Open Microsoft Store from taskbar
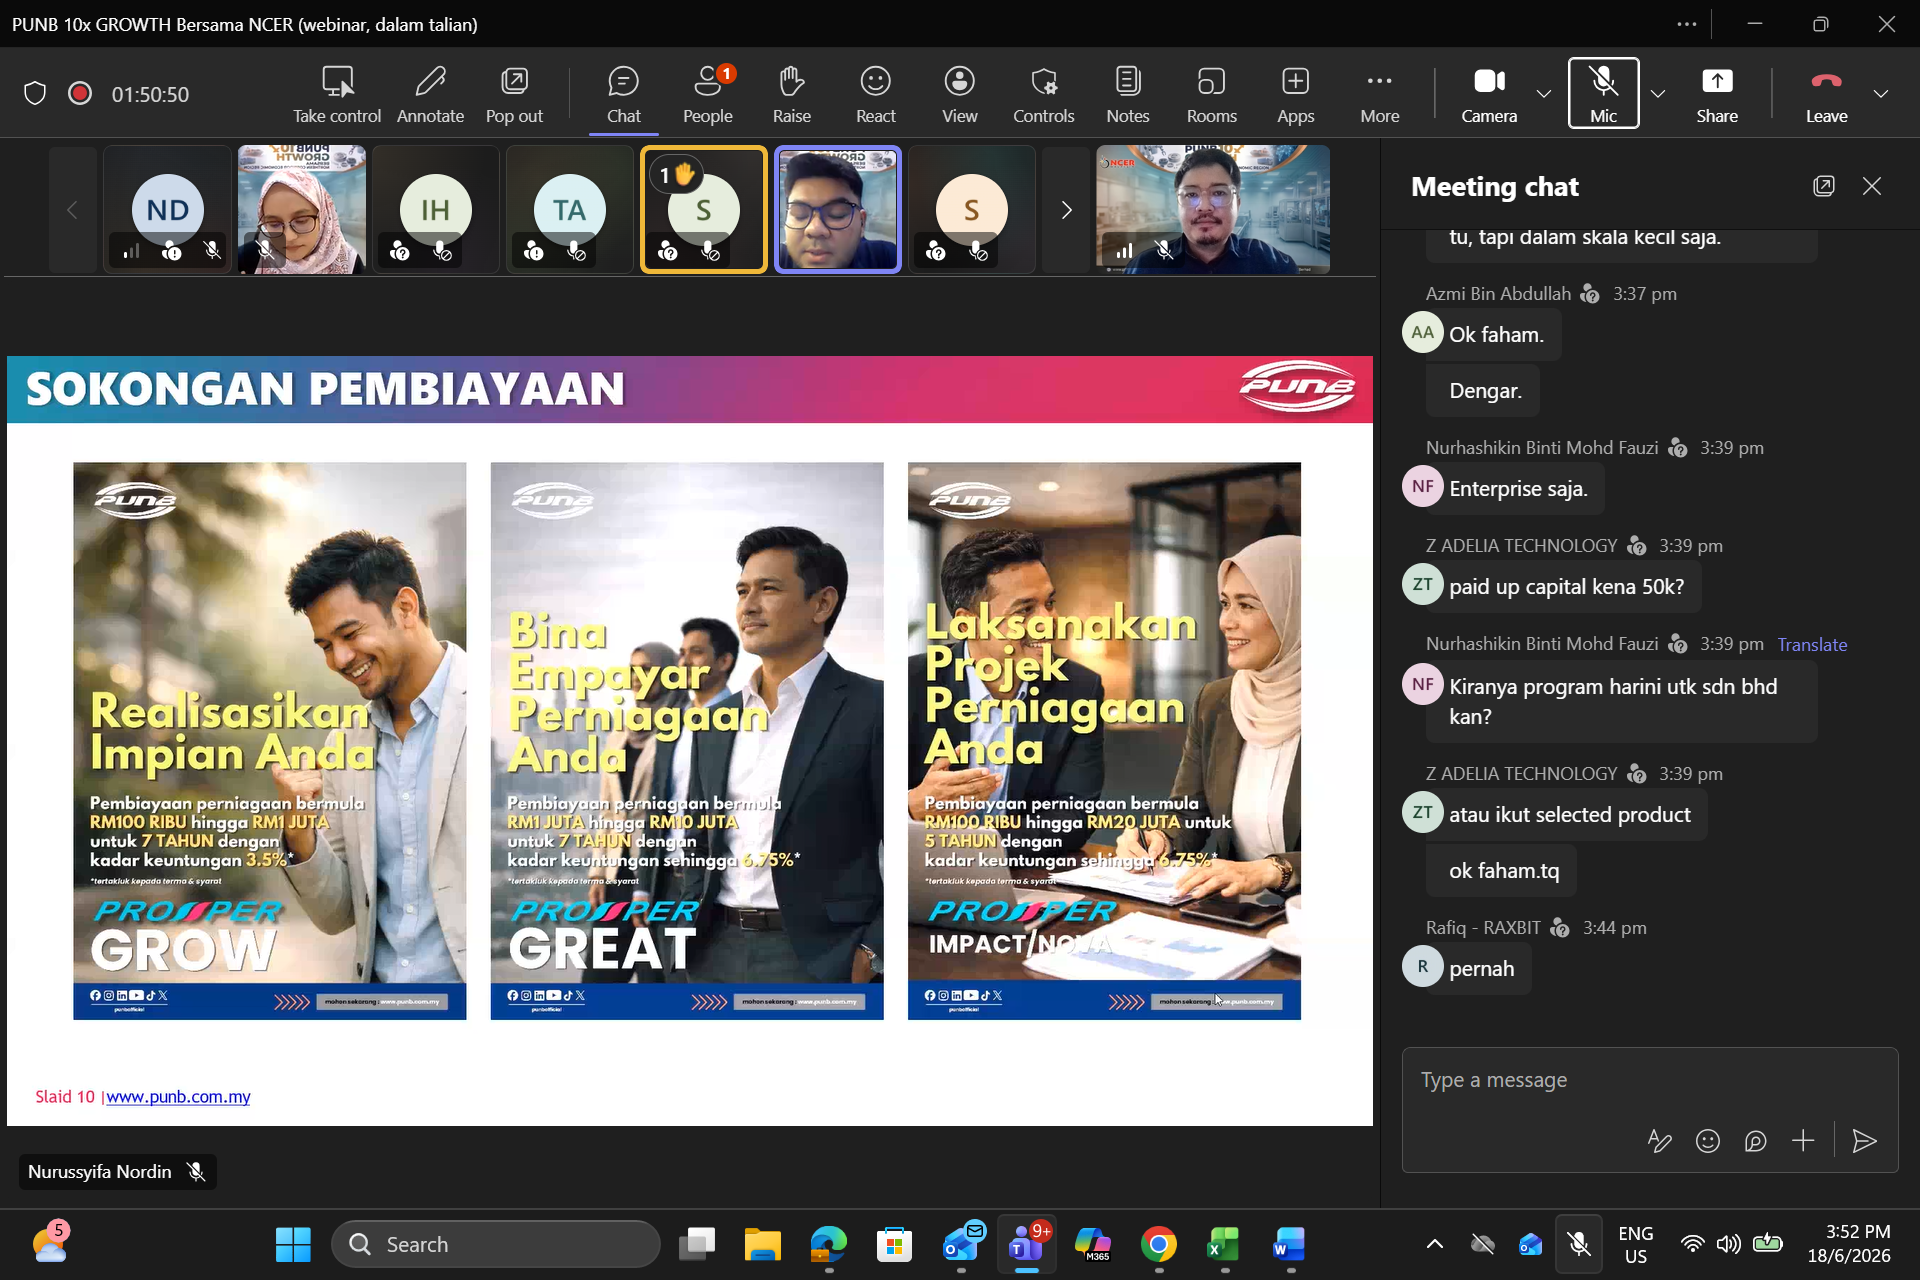1920x1280 pixels. pos(894,1244)
